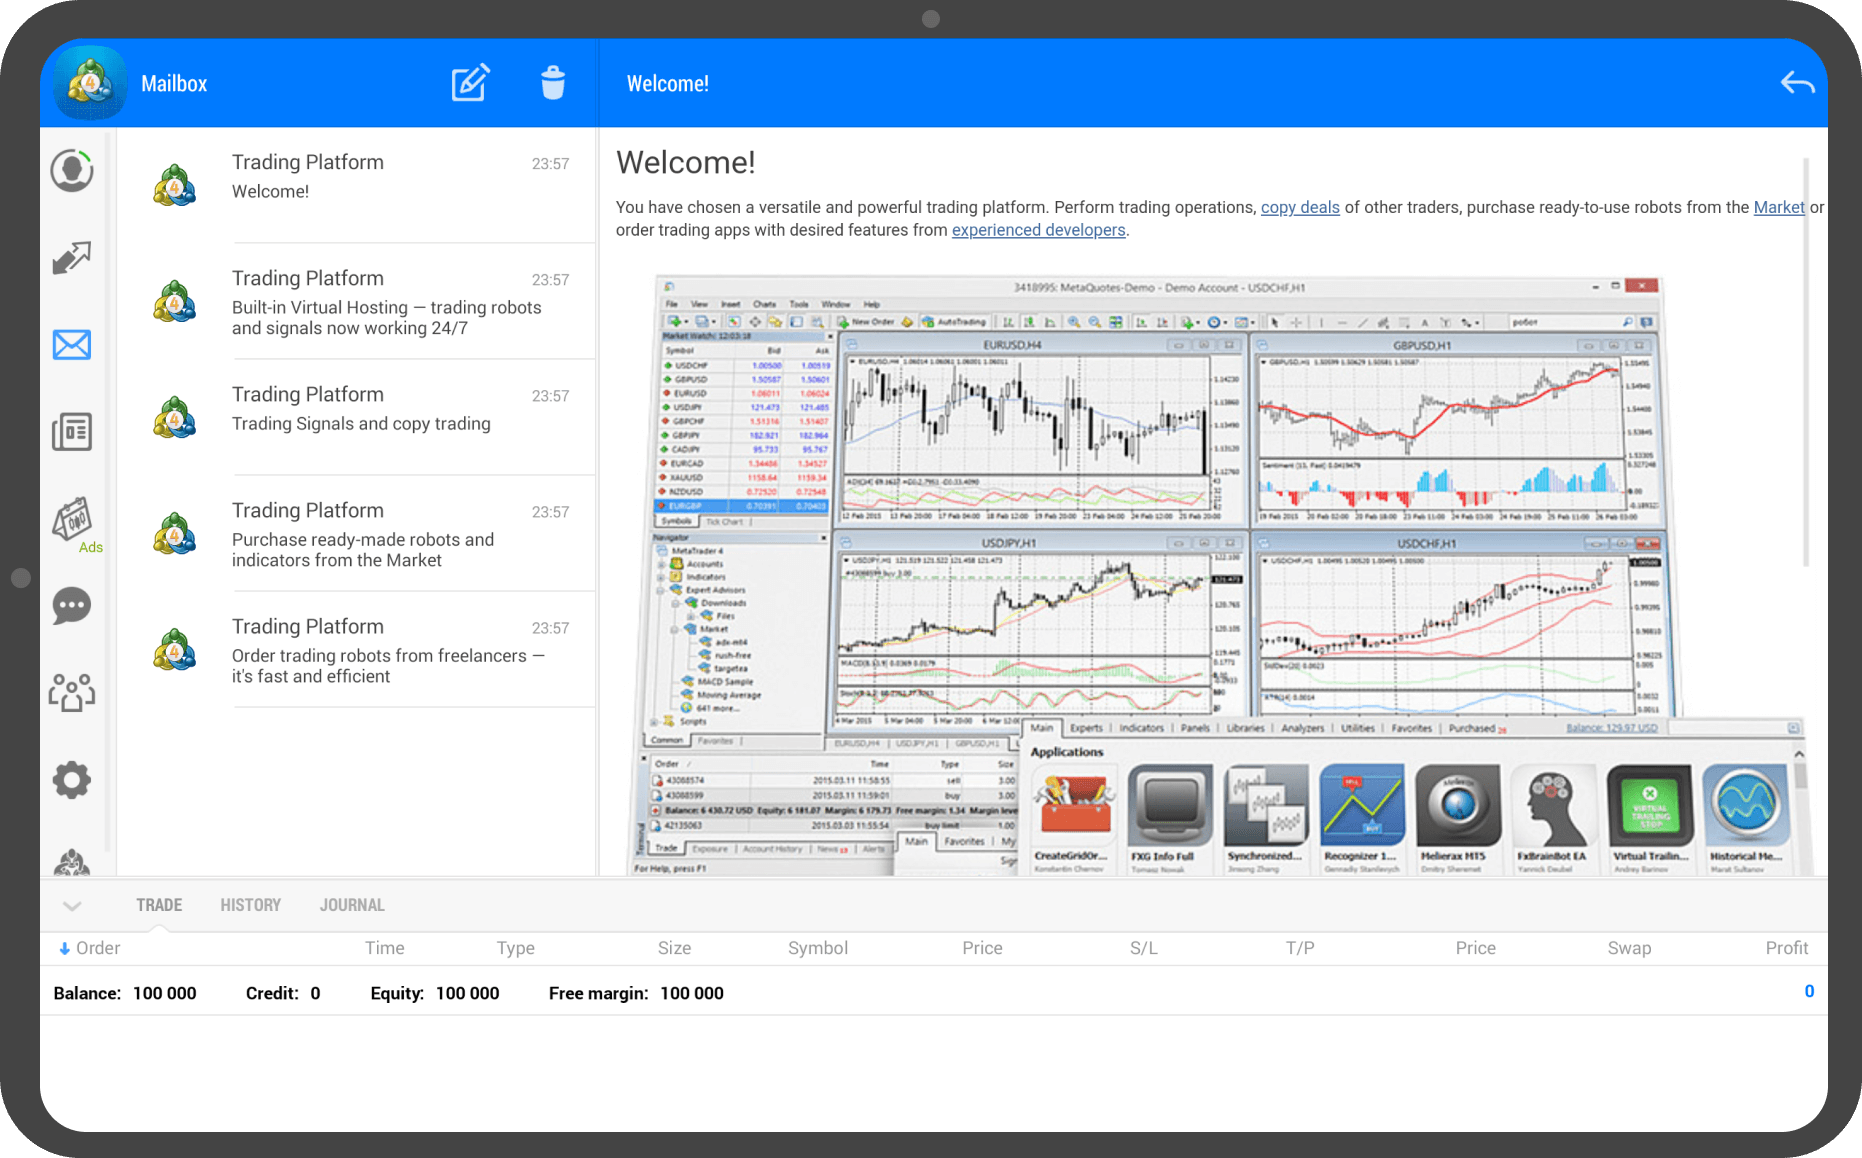Open the settings gear icon
This screenshot has height=1158, width=1862.
point(72,780)
